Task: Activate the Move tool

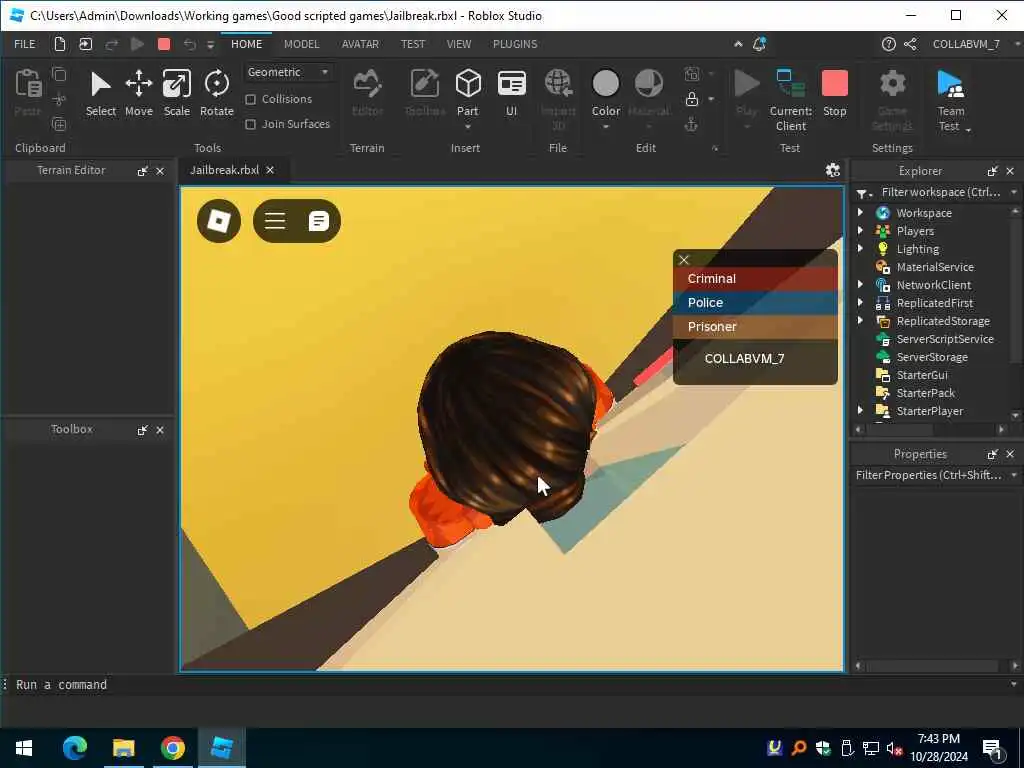Action: [138, 94]
